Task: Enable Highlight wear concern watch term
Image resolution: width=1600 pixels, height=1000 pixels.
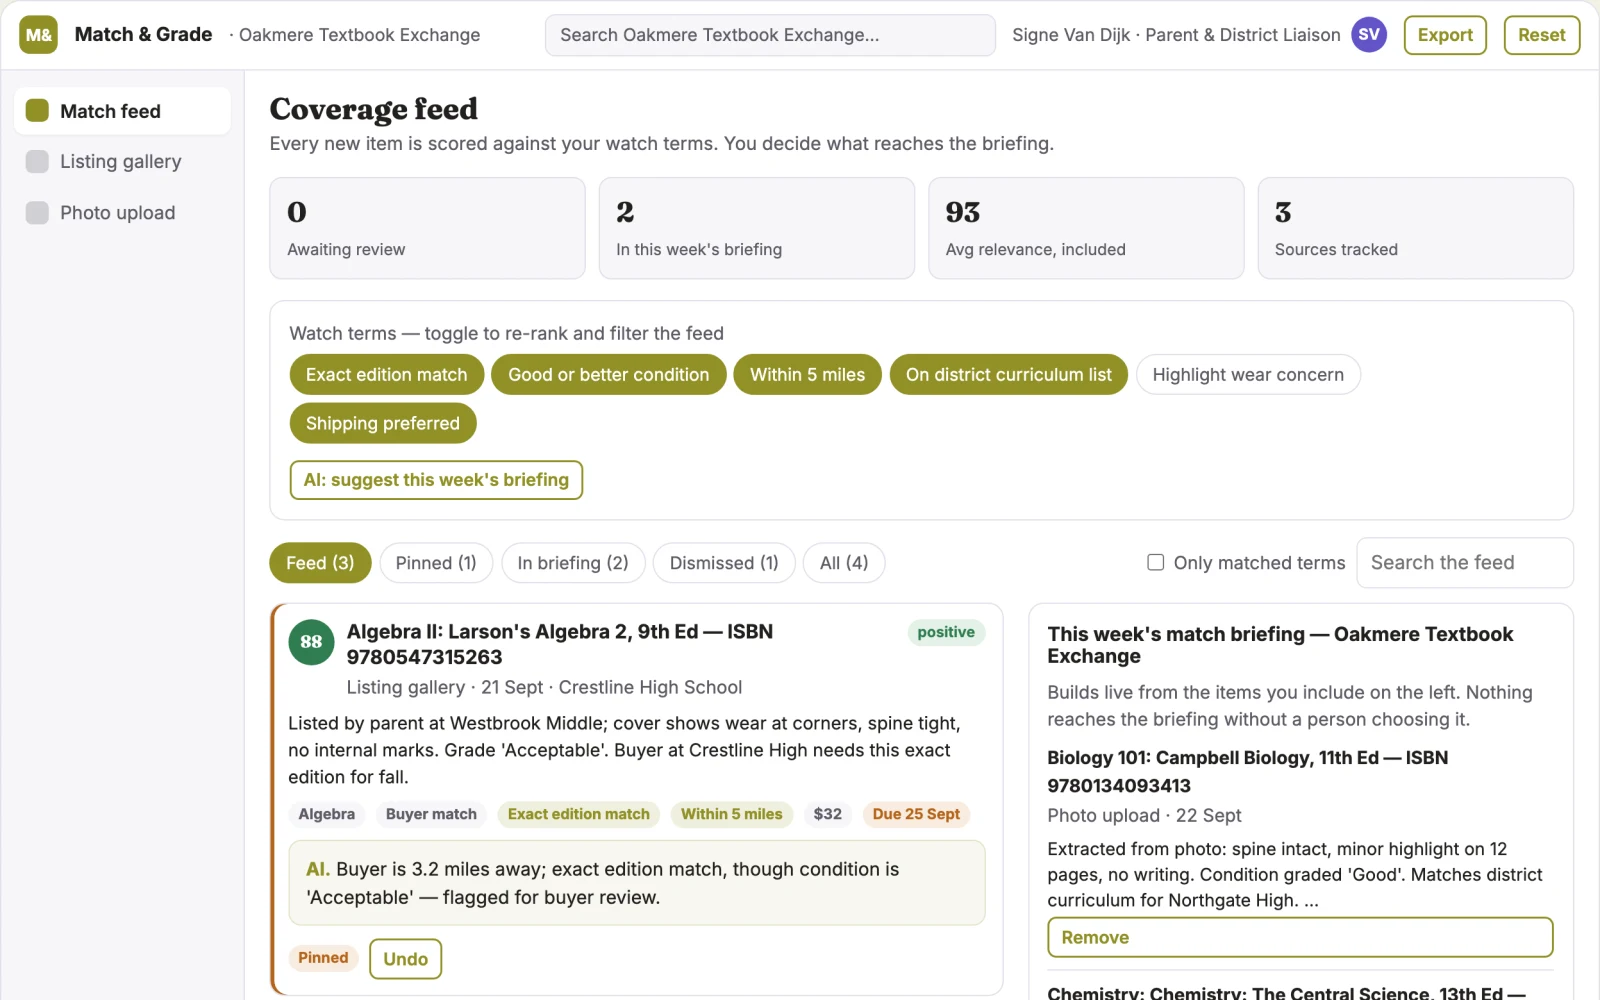Action: click(1248, 374)
